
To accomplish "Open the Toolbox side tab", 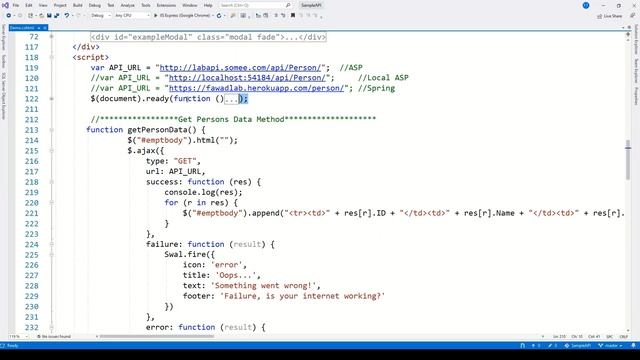I will coord(3,61).
